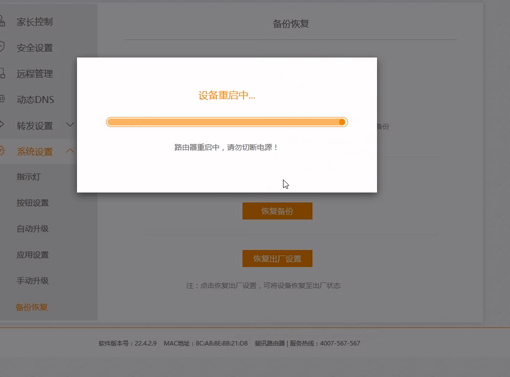510x377 pixels.
Task: Click the 转发设置 icon
Action: [x=2, y=125]
